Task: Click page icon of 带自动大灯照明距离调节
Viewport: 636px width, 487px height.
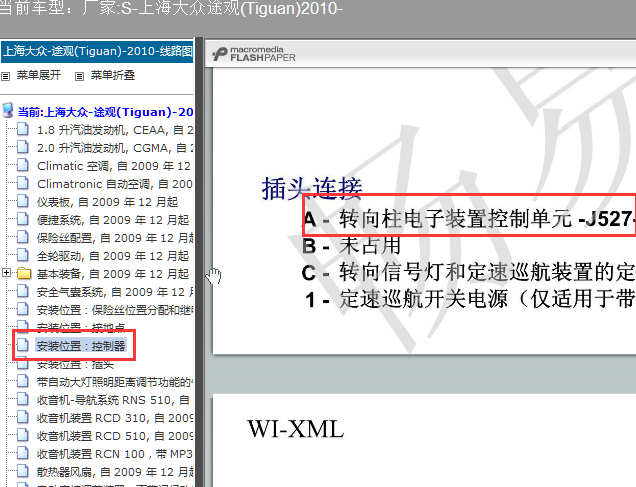Action: (x=23, y=381)
